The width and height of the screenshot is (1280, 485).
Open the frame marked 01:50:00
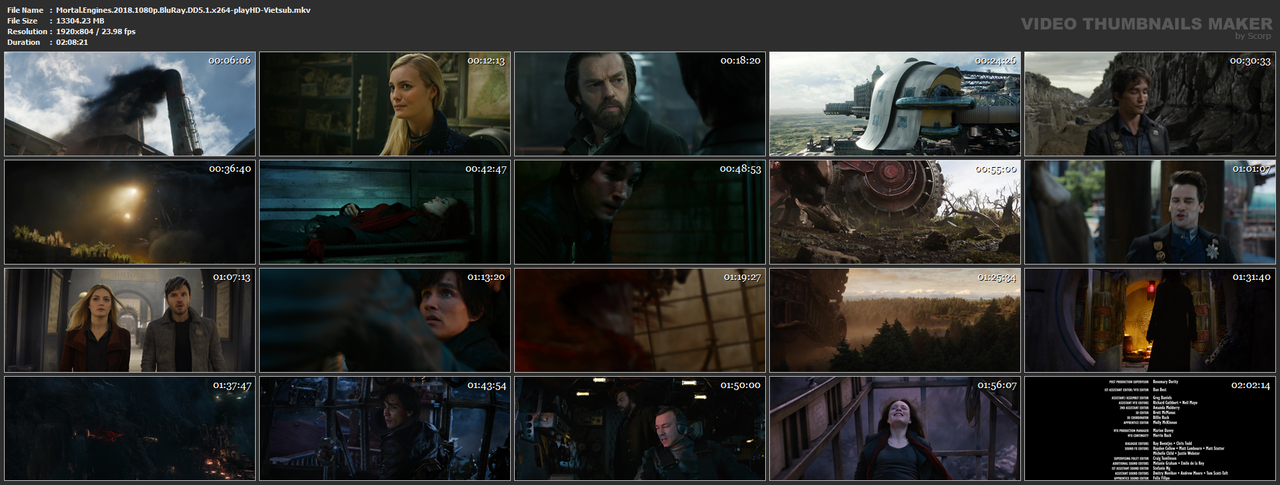[640, 427]
